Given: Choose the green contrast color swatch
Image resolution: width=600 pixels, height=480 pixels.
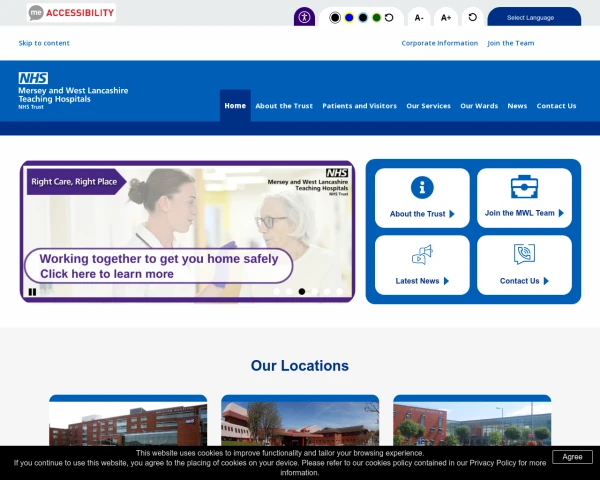Looking at the screenshot, I should [x=377, y=18].
